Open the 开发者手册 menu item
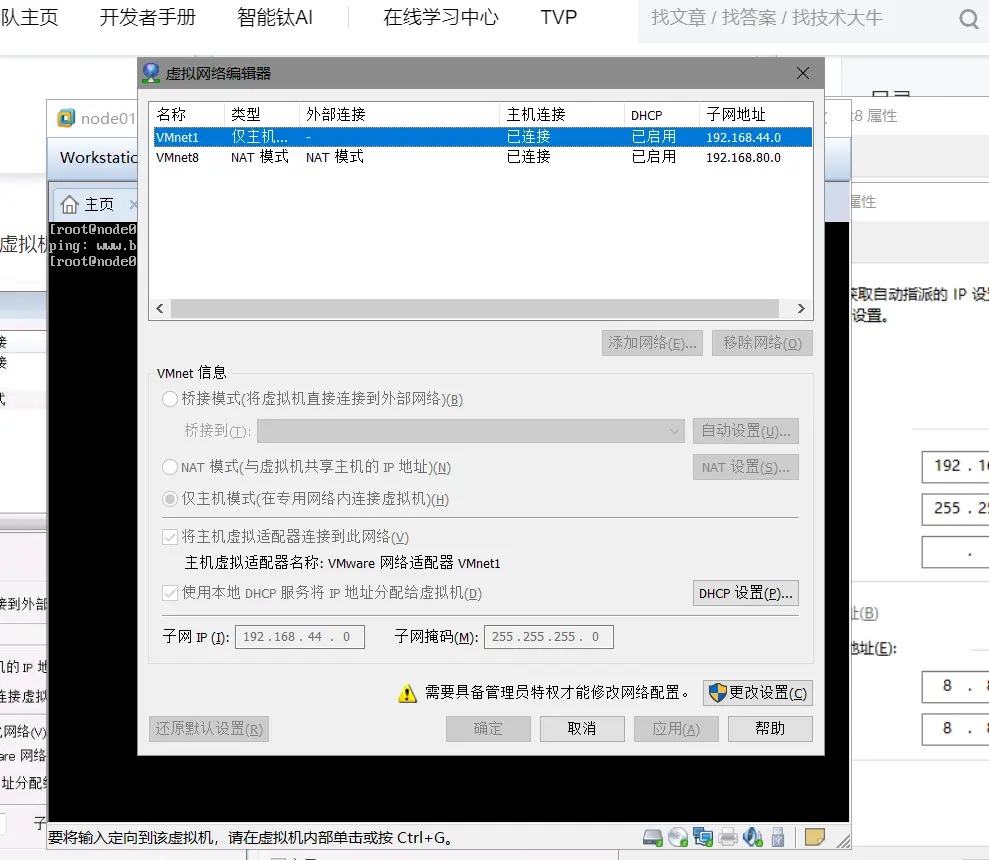 148,17
